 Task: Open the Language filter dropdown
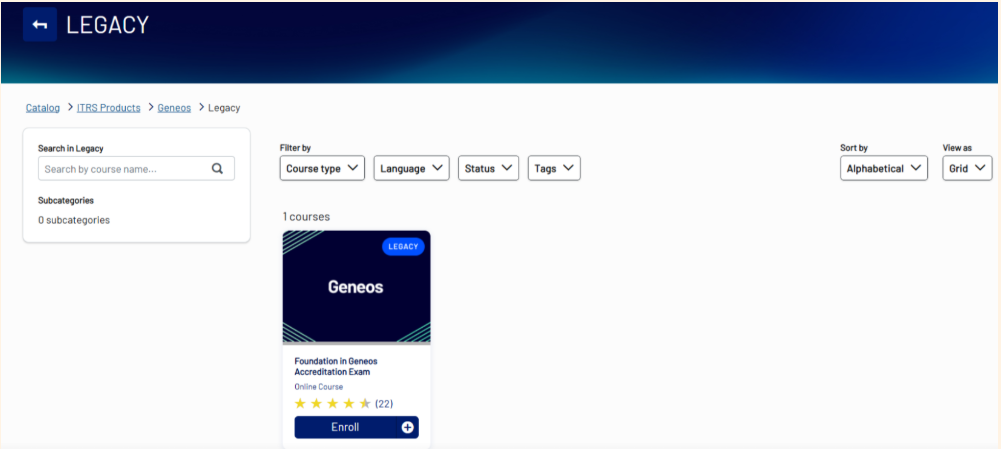point(412,168)
